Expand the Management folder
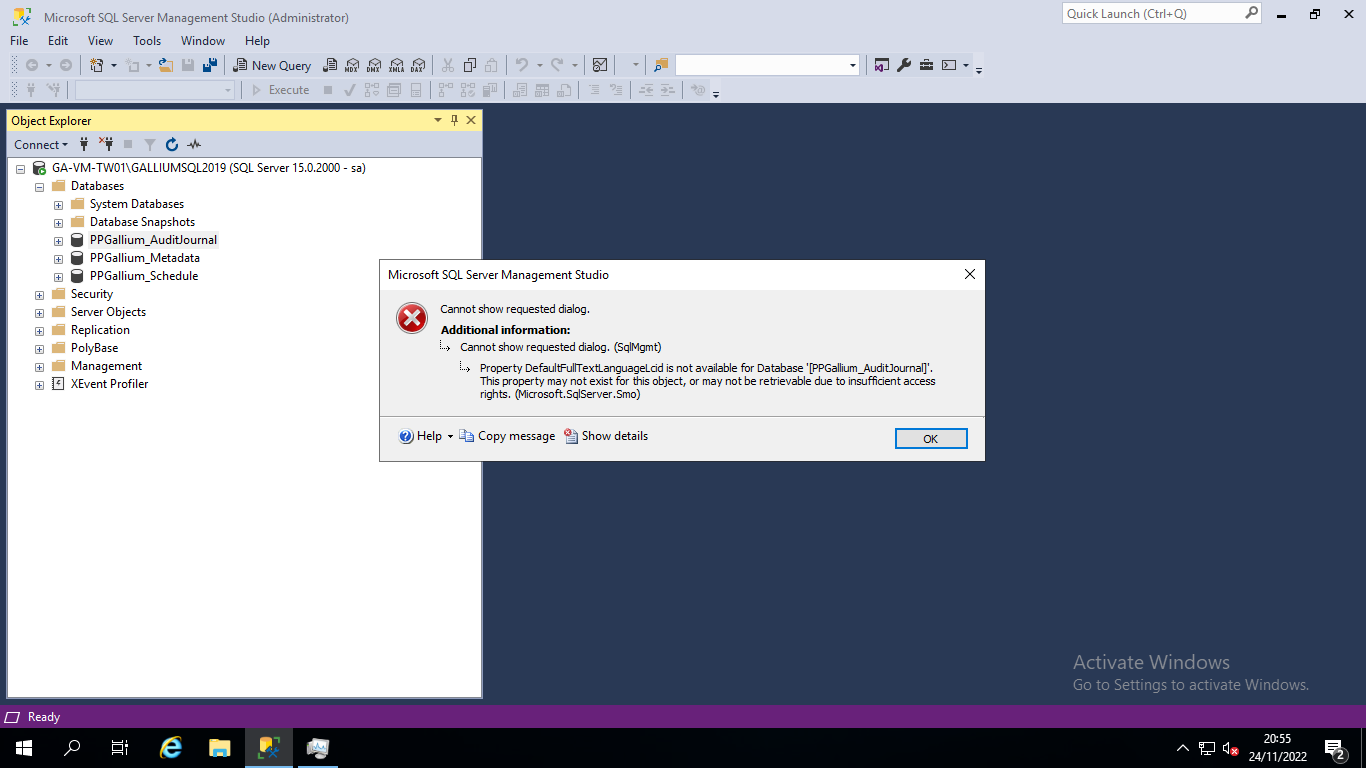1366x768 pixels. point(40,366)
